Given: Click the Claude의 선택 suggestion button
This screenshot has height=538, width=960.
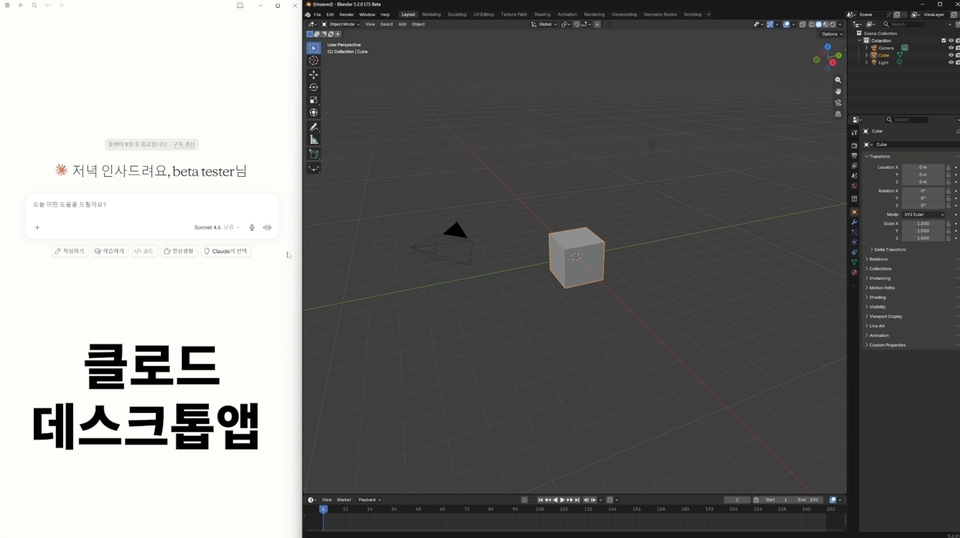Looking at the screenshot, I should point(225,251).
